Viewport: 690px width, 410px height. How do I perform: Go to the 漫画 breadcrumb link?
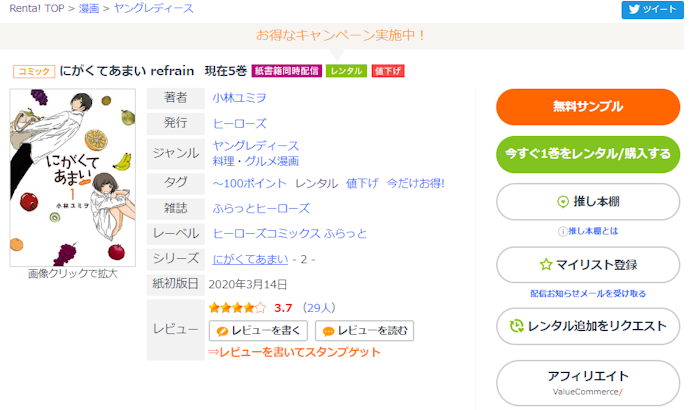pyautogui.click(x=88, y=8)
